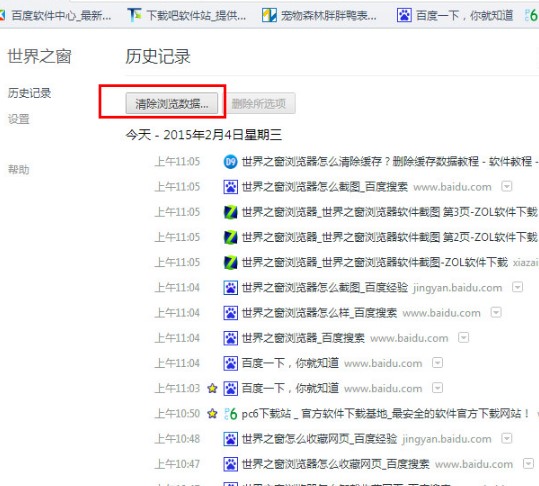
Task: Click Baidu favicon of 怎么样_百度搜索 entry
Action: click(x=230, y=313)
